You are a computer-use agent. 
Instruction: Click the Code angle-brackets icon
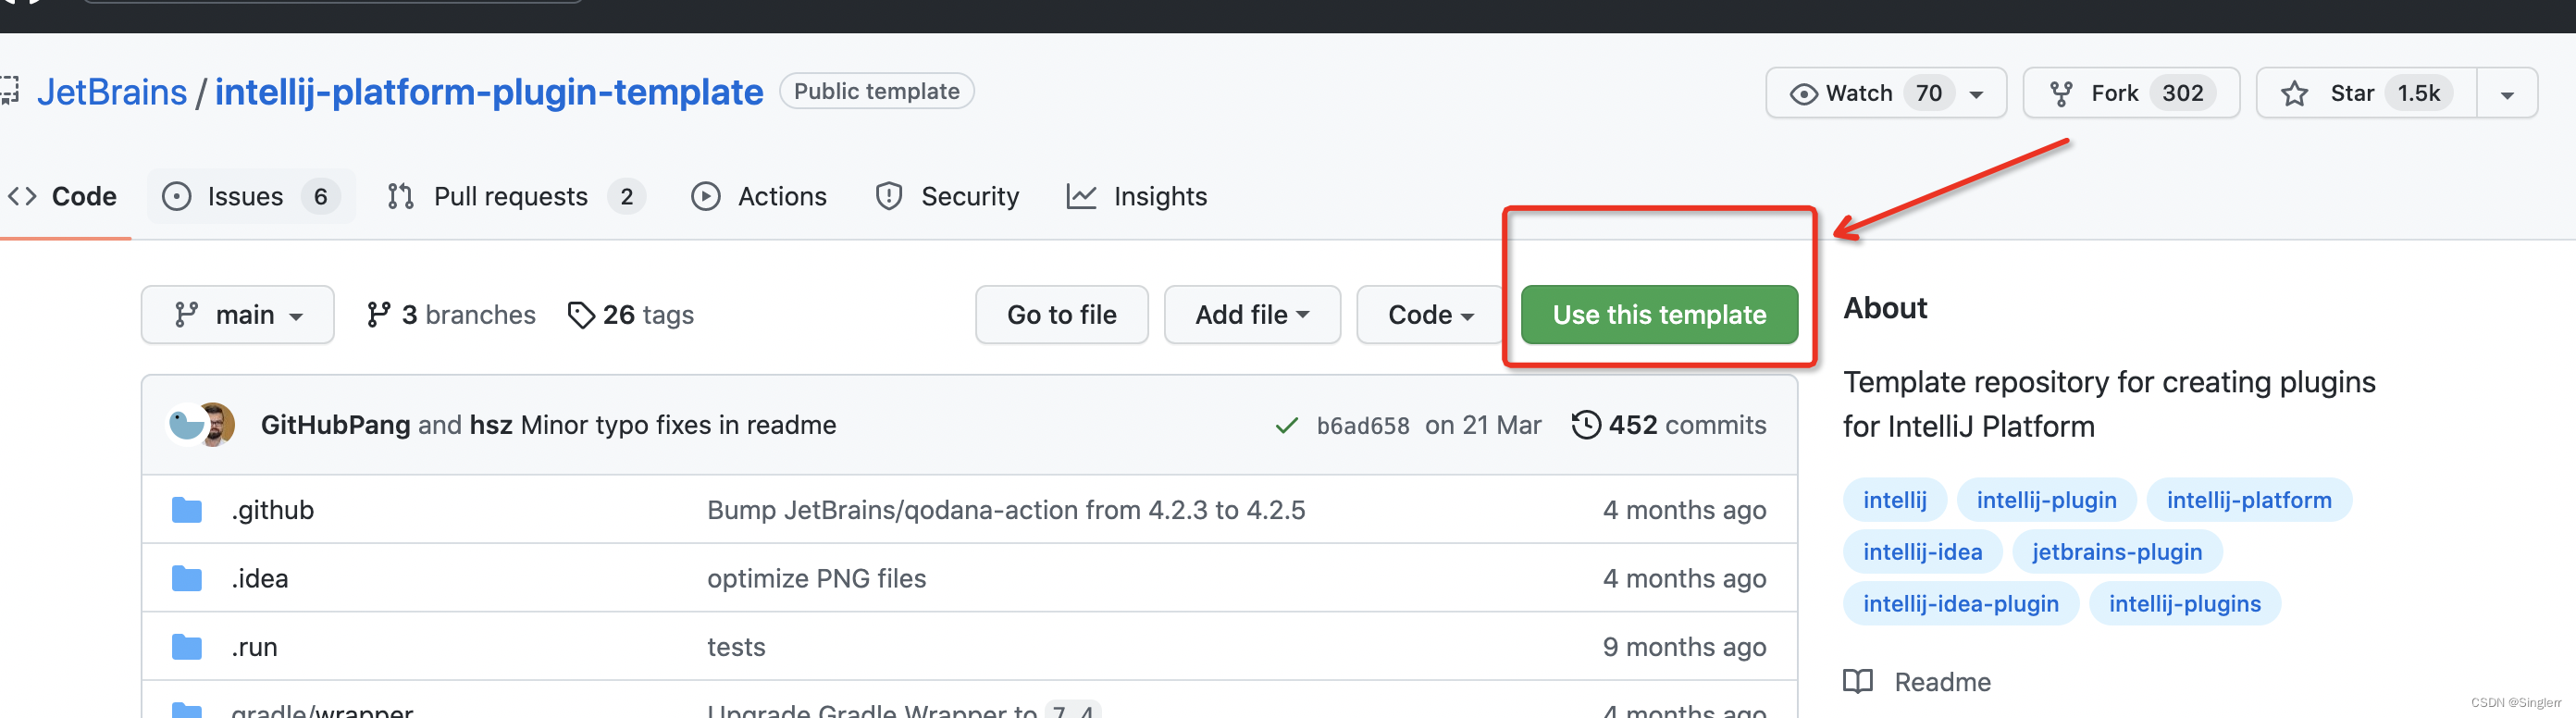click(x=22, y=196)
